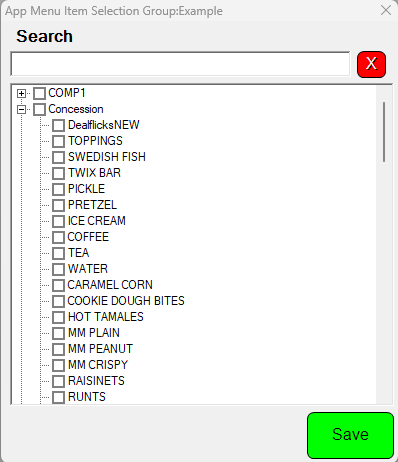Toggle the PICKLE checkbox

pyautogui.click(x=59, y=189)
